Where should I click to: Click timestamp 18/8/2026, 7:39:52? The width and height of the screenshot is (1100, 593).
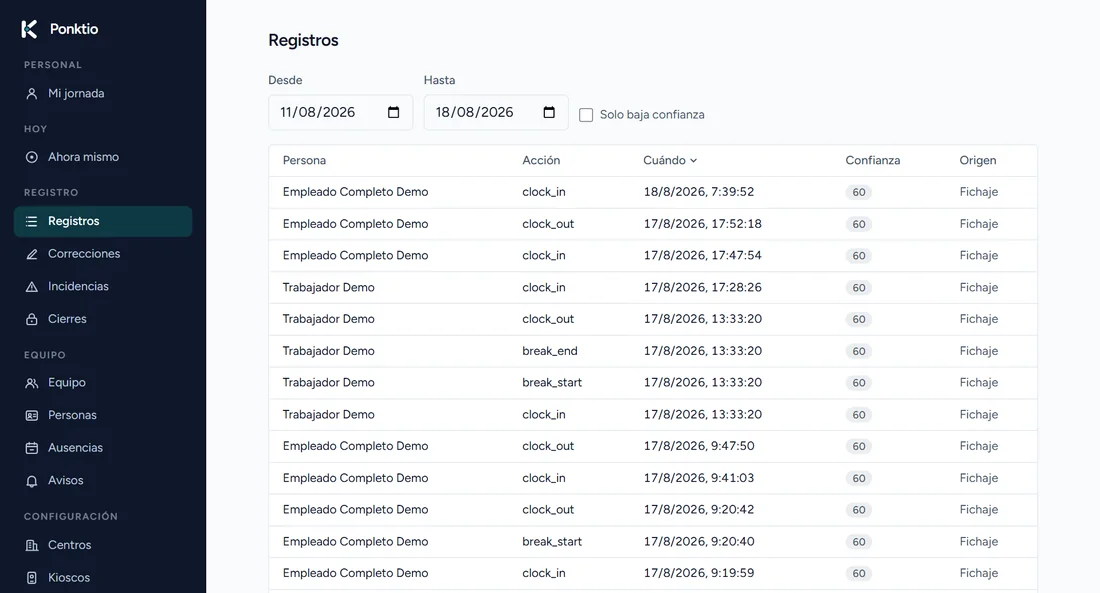click(699, 192)
